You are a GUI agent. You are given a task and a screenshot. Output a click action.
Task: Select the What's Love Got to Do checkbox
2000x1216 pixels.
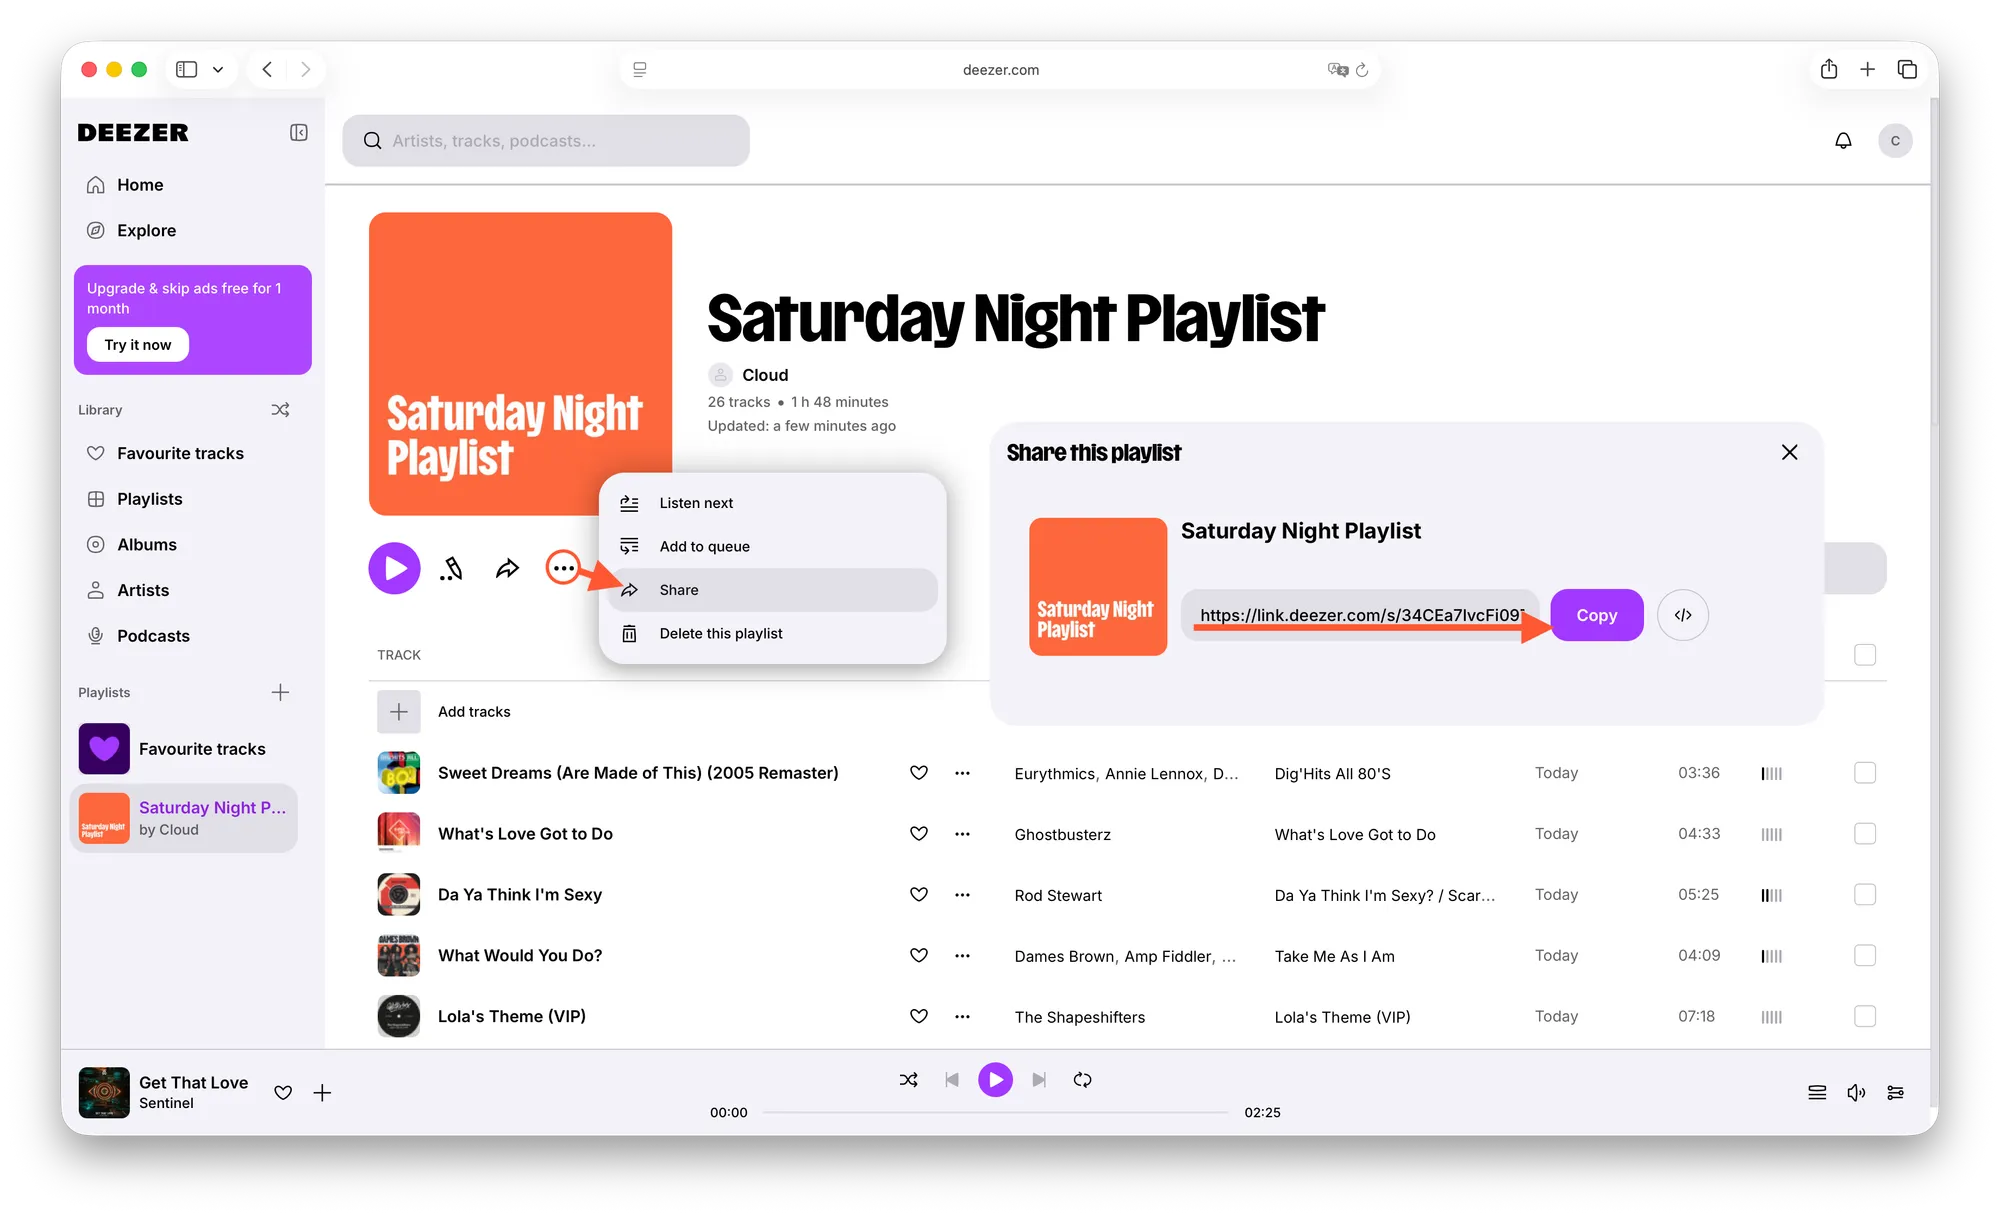point(1864,834)
